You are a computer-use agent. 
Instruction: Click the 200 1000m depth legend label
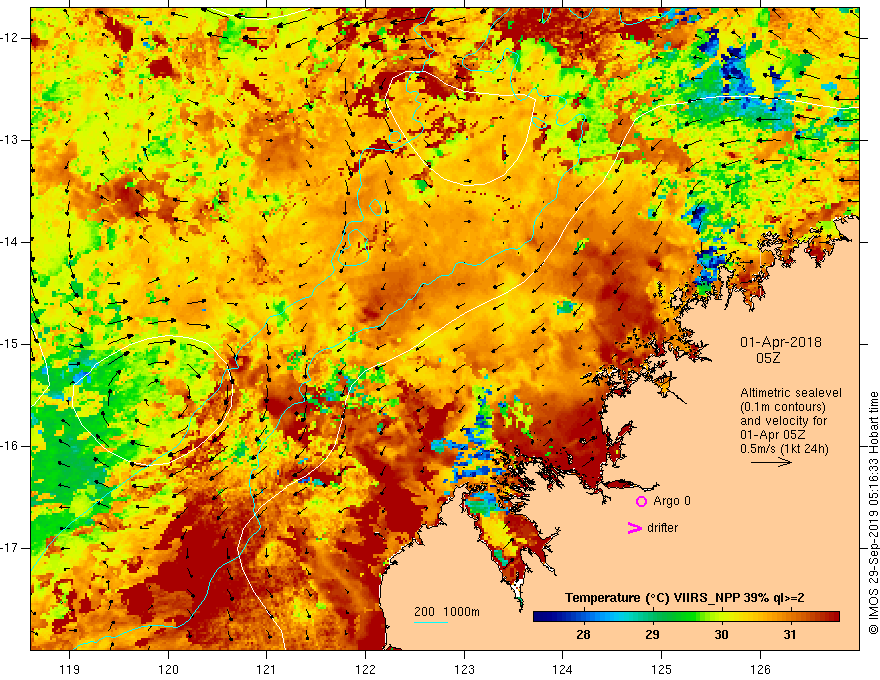tap(447, 612)
